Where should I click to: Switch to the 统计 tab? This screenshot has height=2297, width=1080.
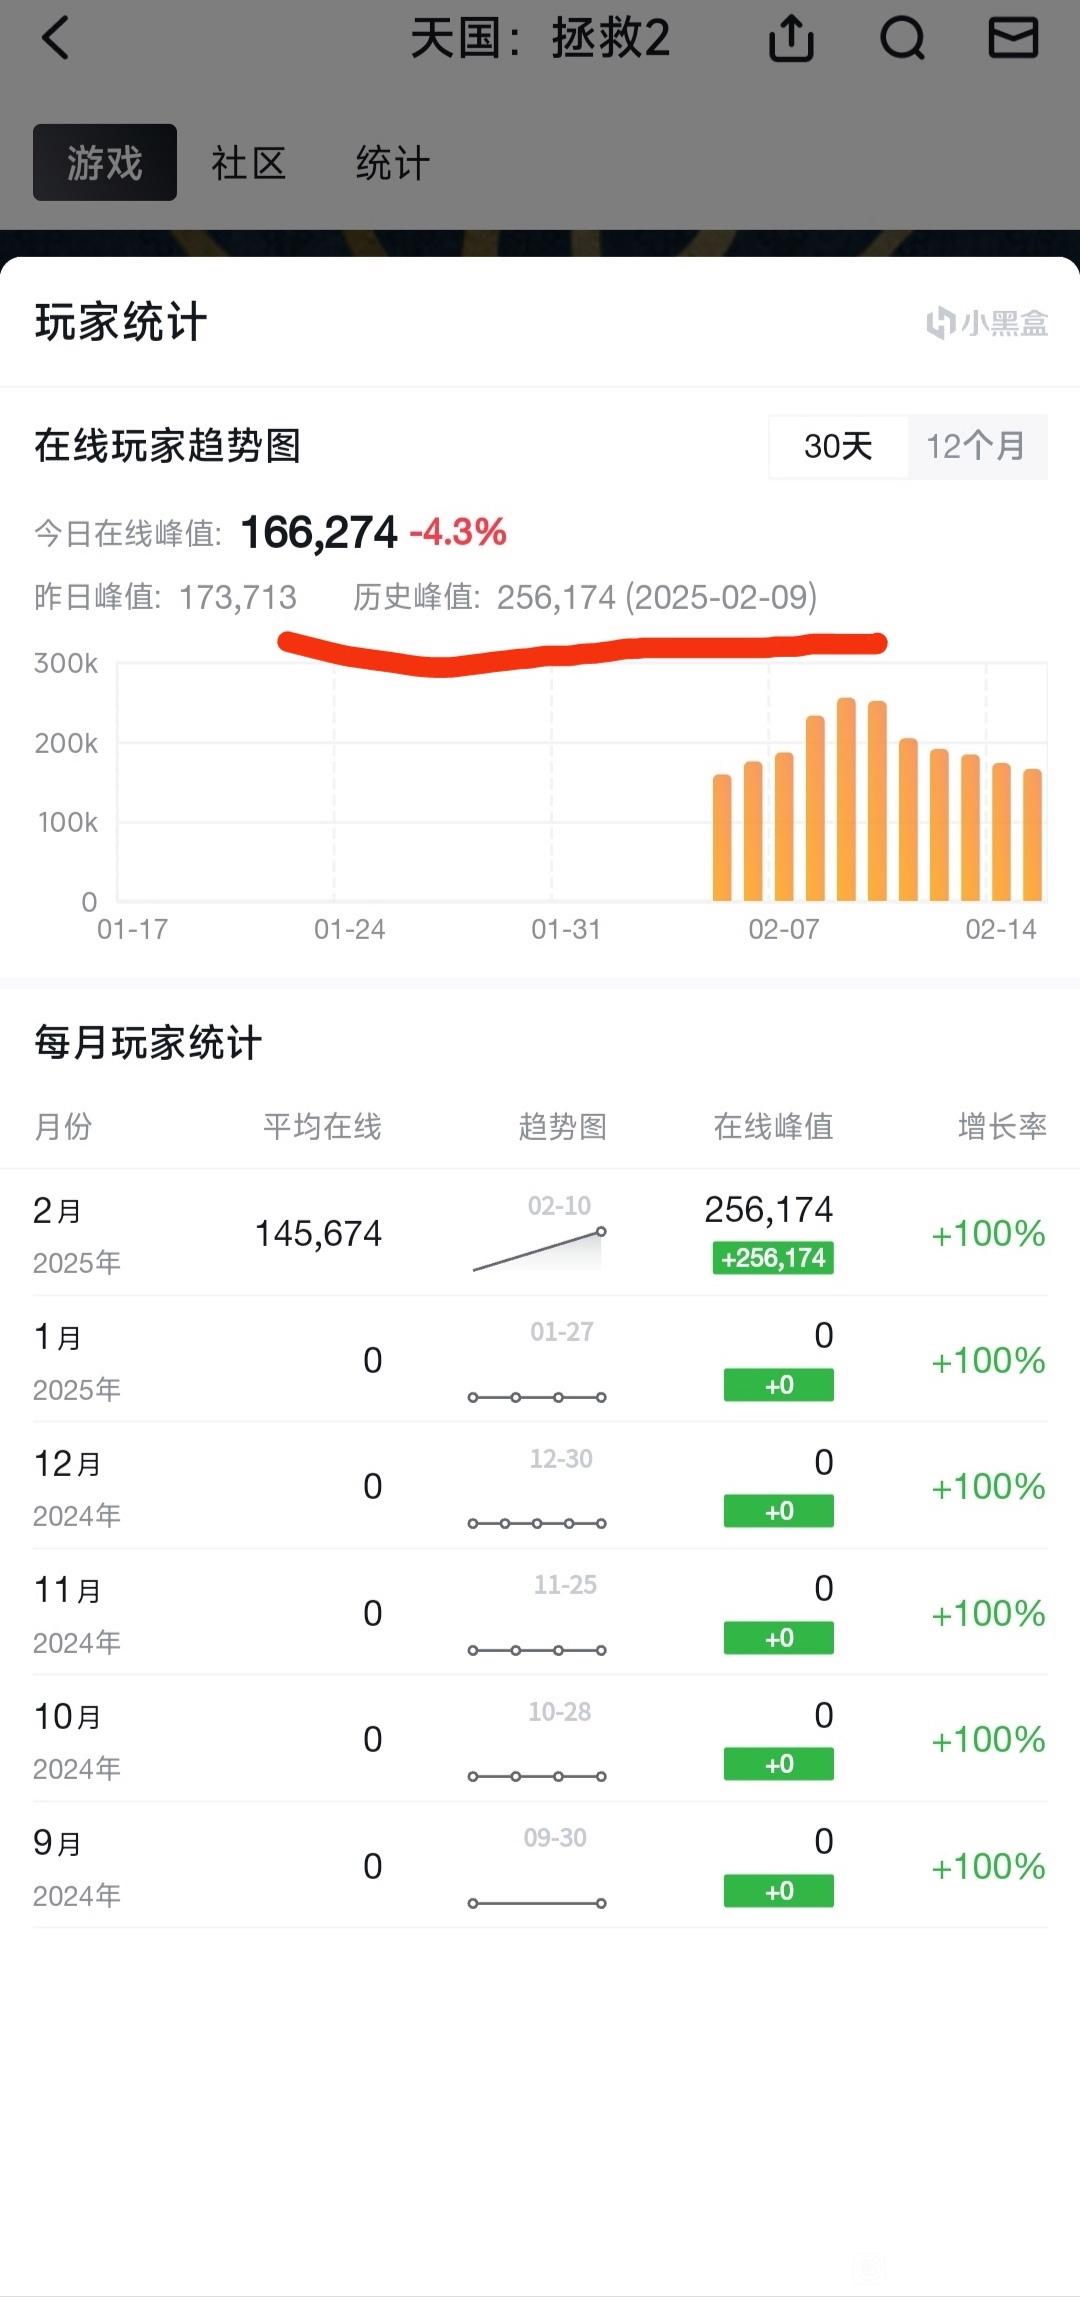point(393,163)
